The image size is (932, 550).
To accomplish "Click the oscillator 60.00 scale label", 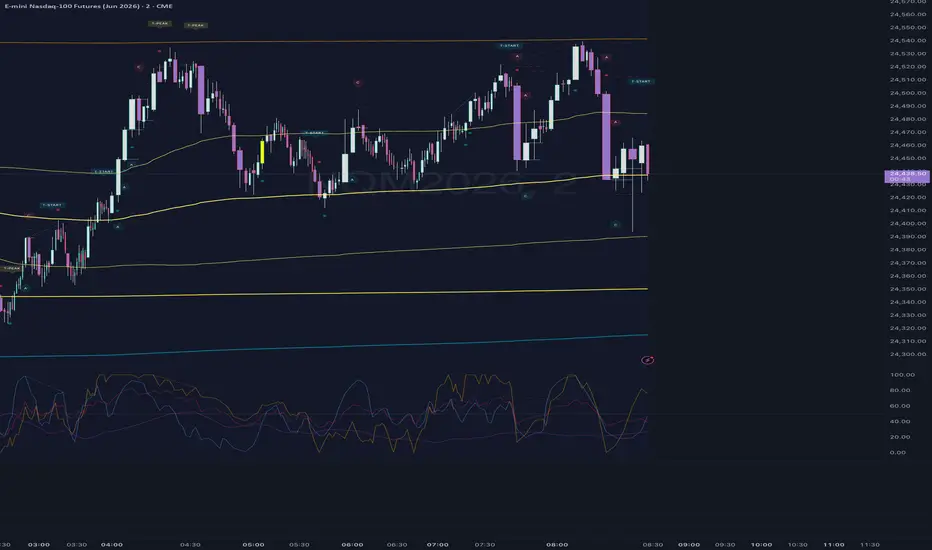I will point(900,406).
